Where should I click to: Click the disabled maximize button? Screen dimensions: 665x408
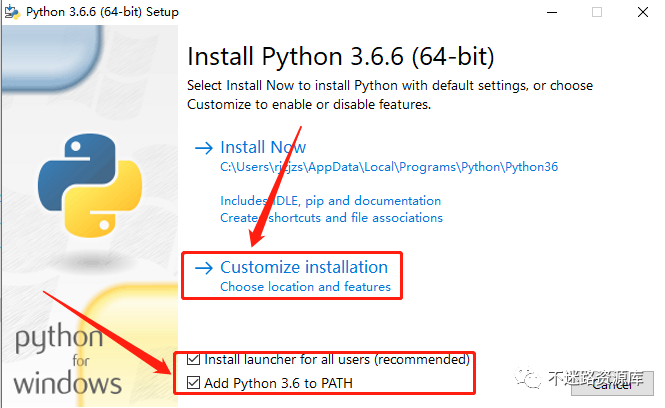coord(597,12)
